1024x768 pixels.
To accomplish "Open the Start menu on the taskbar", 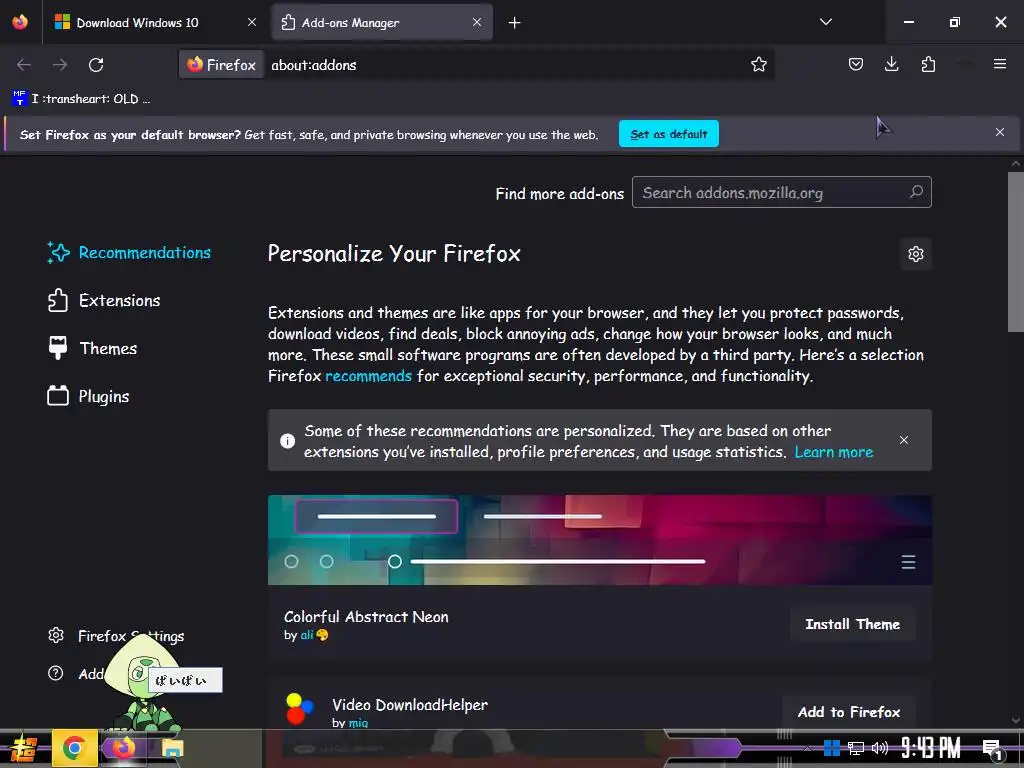I will pyautogui.click(x=23, y=748).
